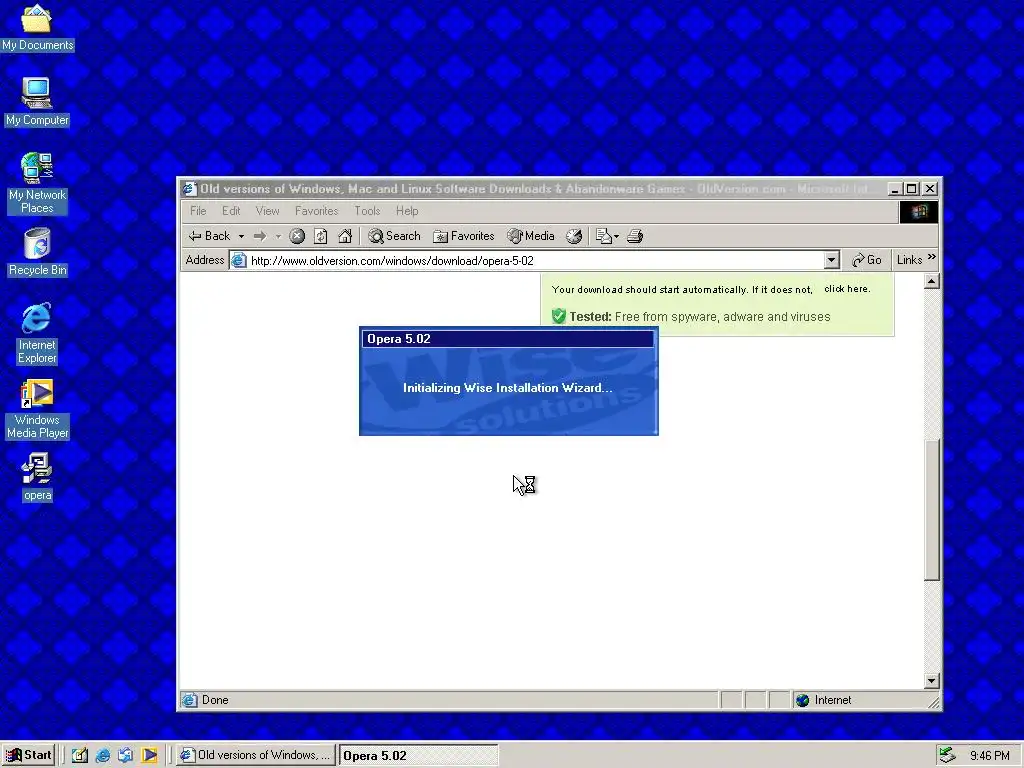Select the My Computer desktop icon

(37, 101)
